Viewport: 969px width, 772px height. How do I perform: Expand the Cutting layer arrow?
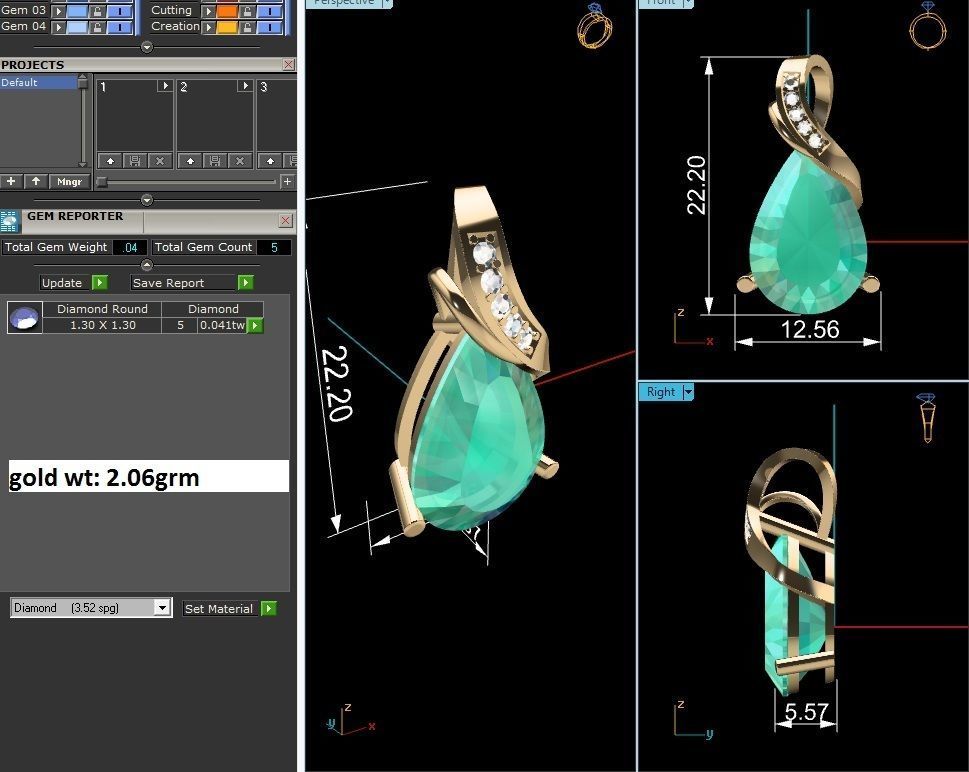pos(209,11)
